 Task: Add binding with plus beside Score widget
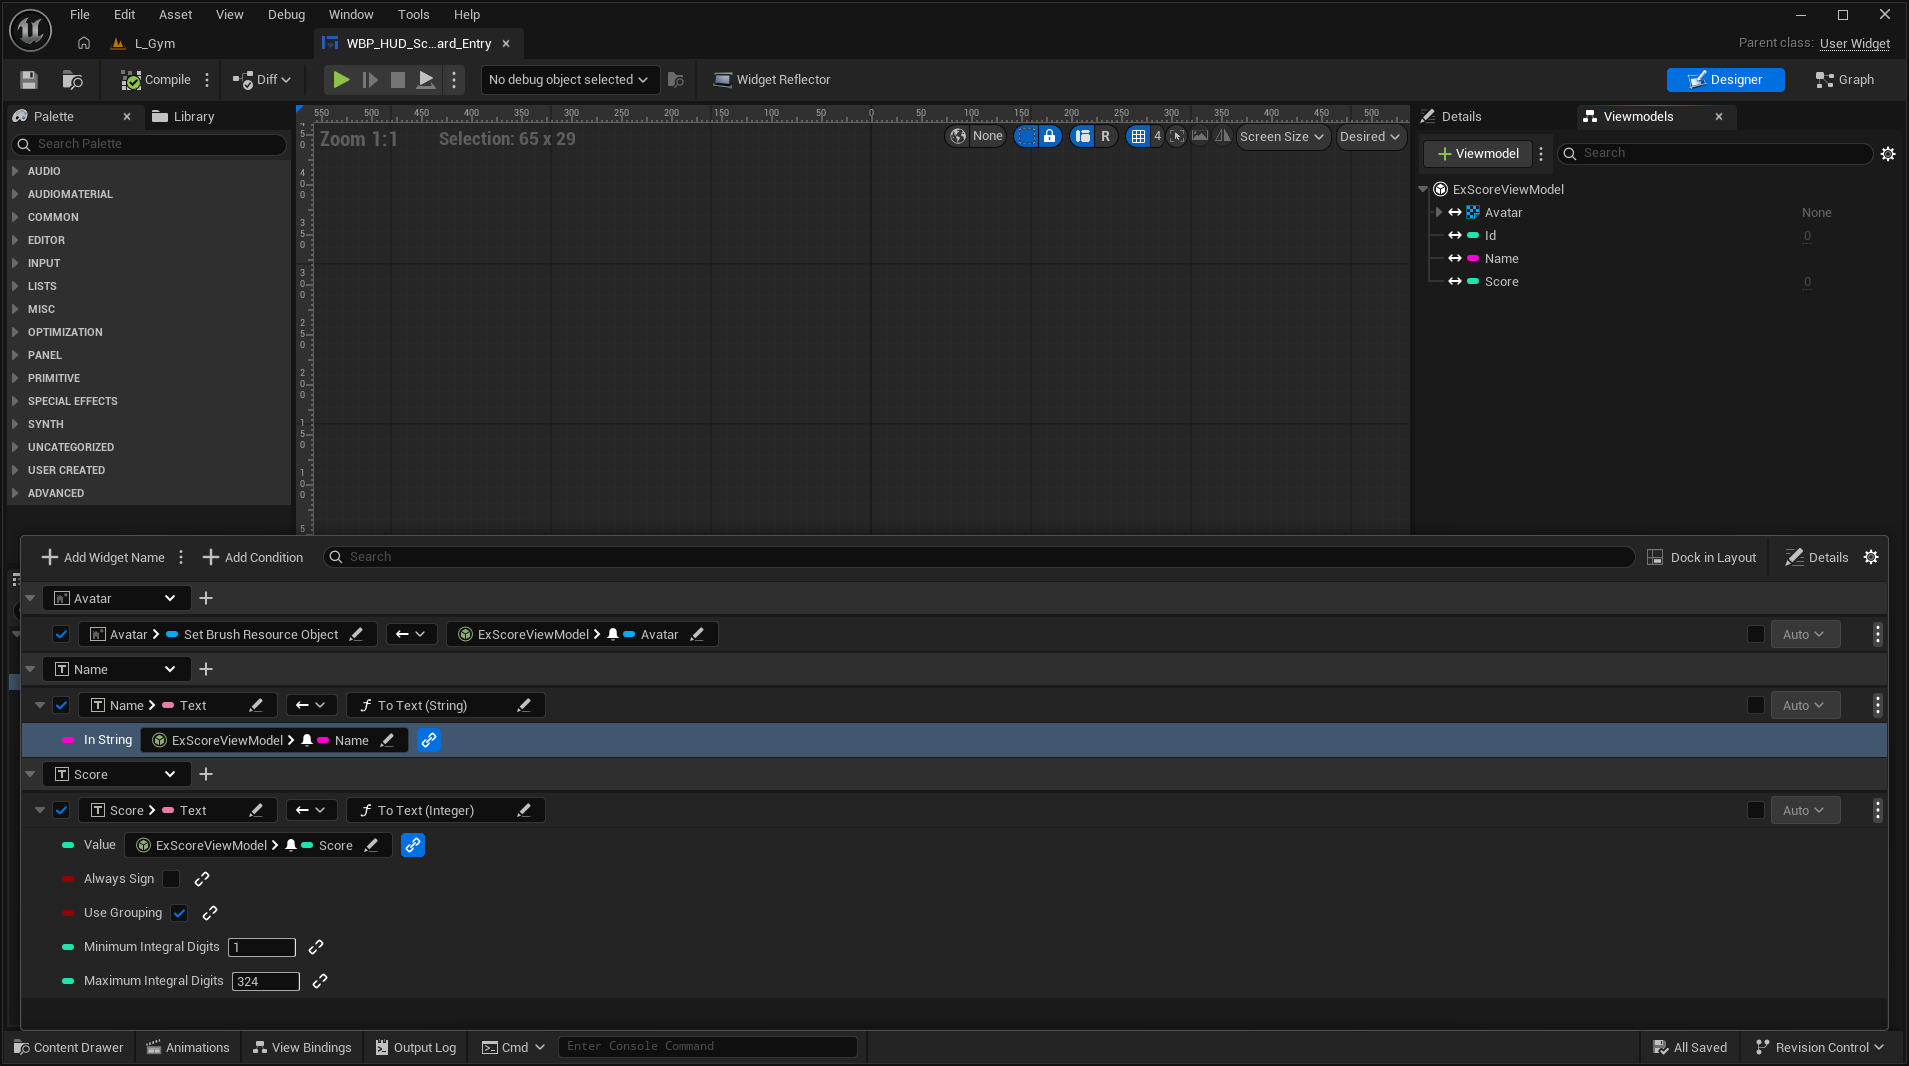click(x=206, y=775)
